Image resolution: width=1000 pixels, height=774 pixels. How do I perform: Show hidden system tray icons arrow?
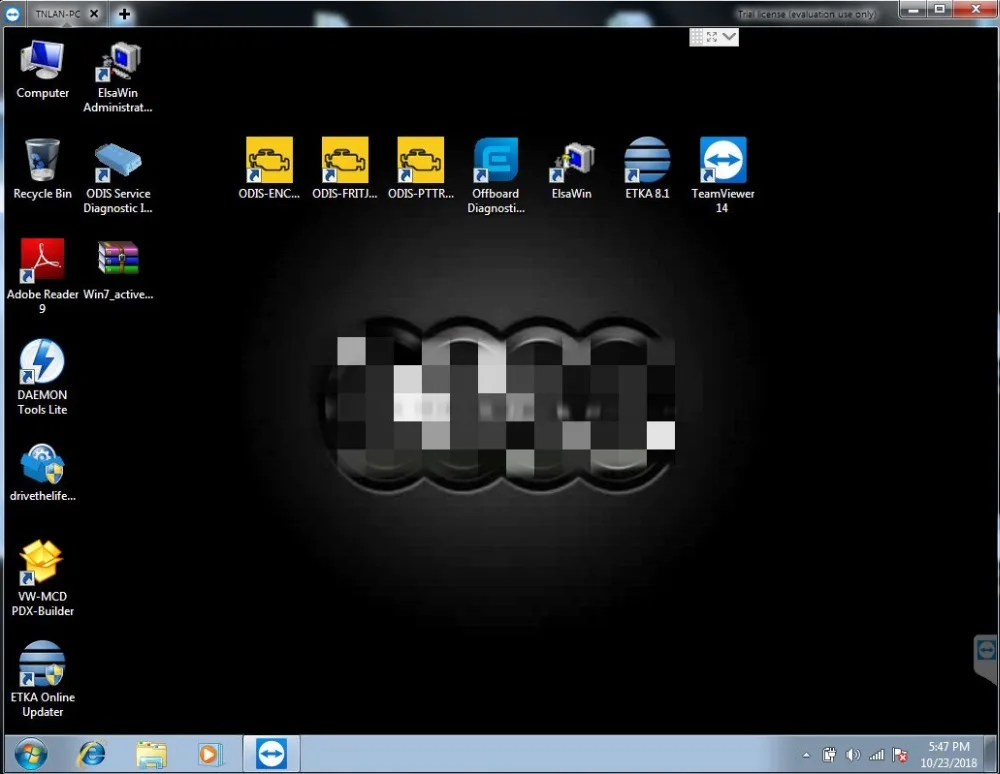point(806,755)
